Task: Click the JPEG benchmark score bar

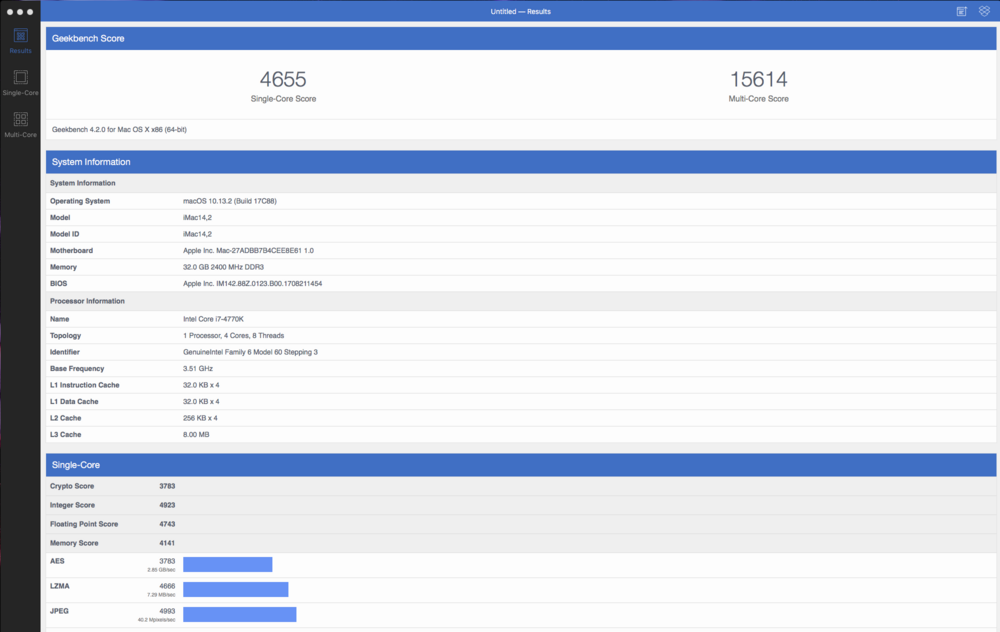Action: click(x=240, y=614)
